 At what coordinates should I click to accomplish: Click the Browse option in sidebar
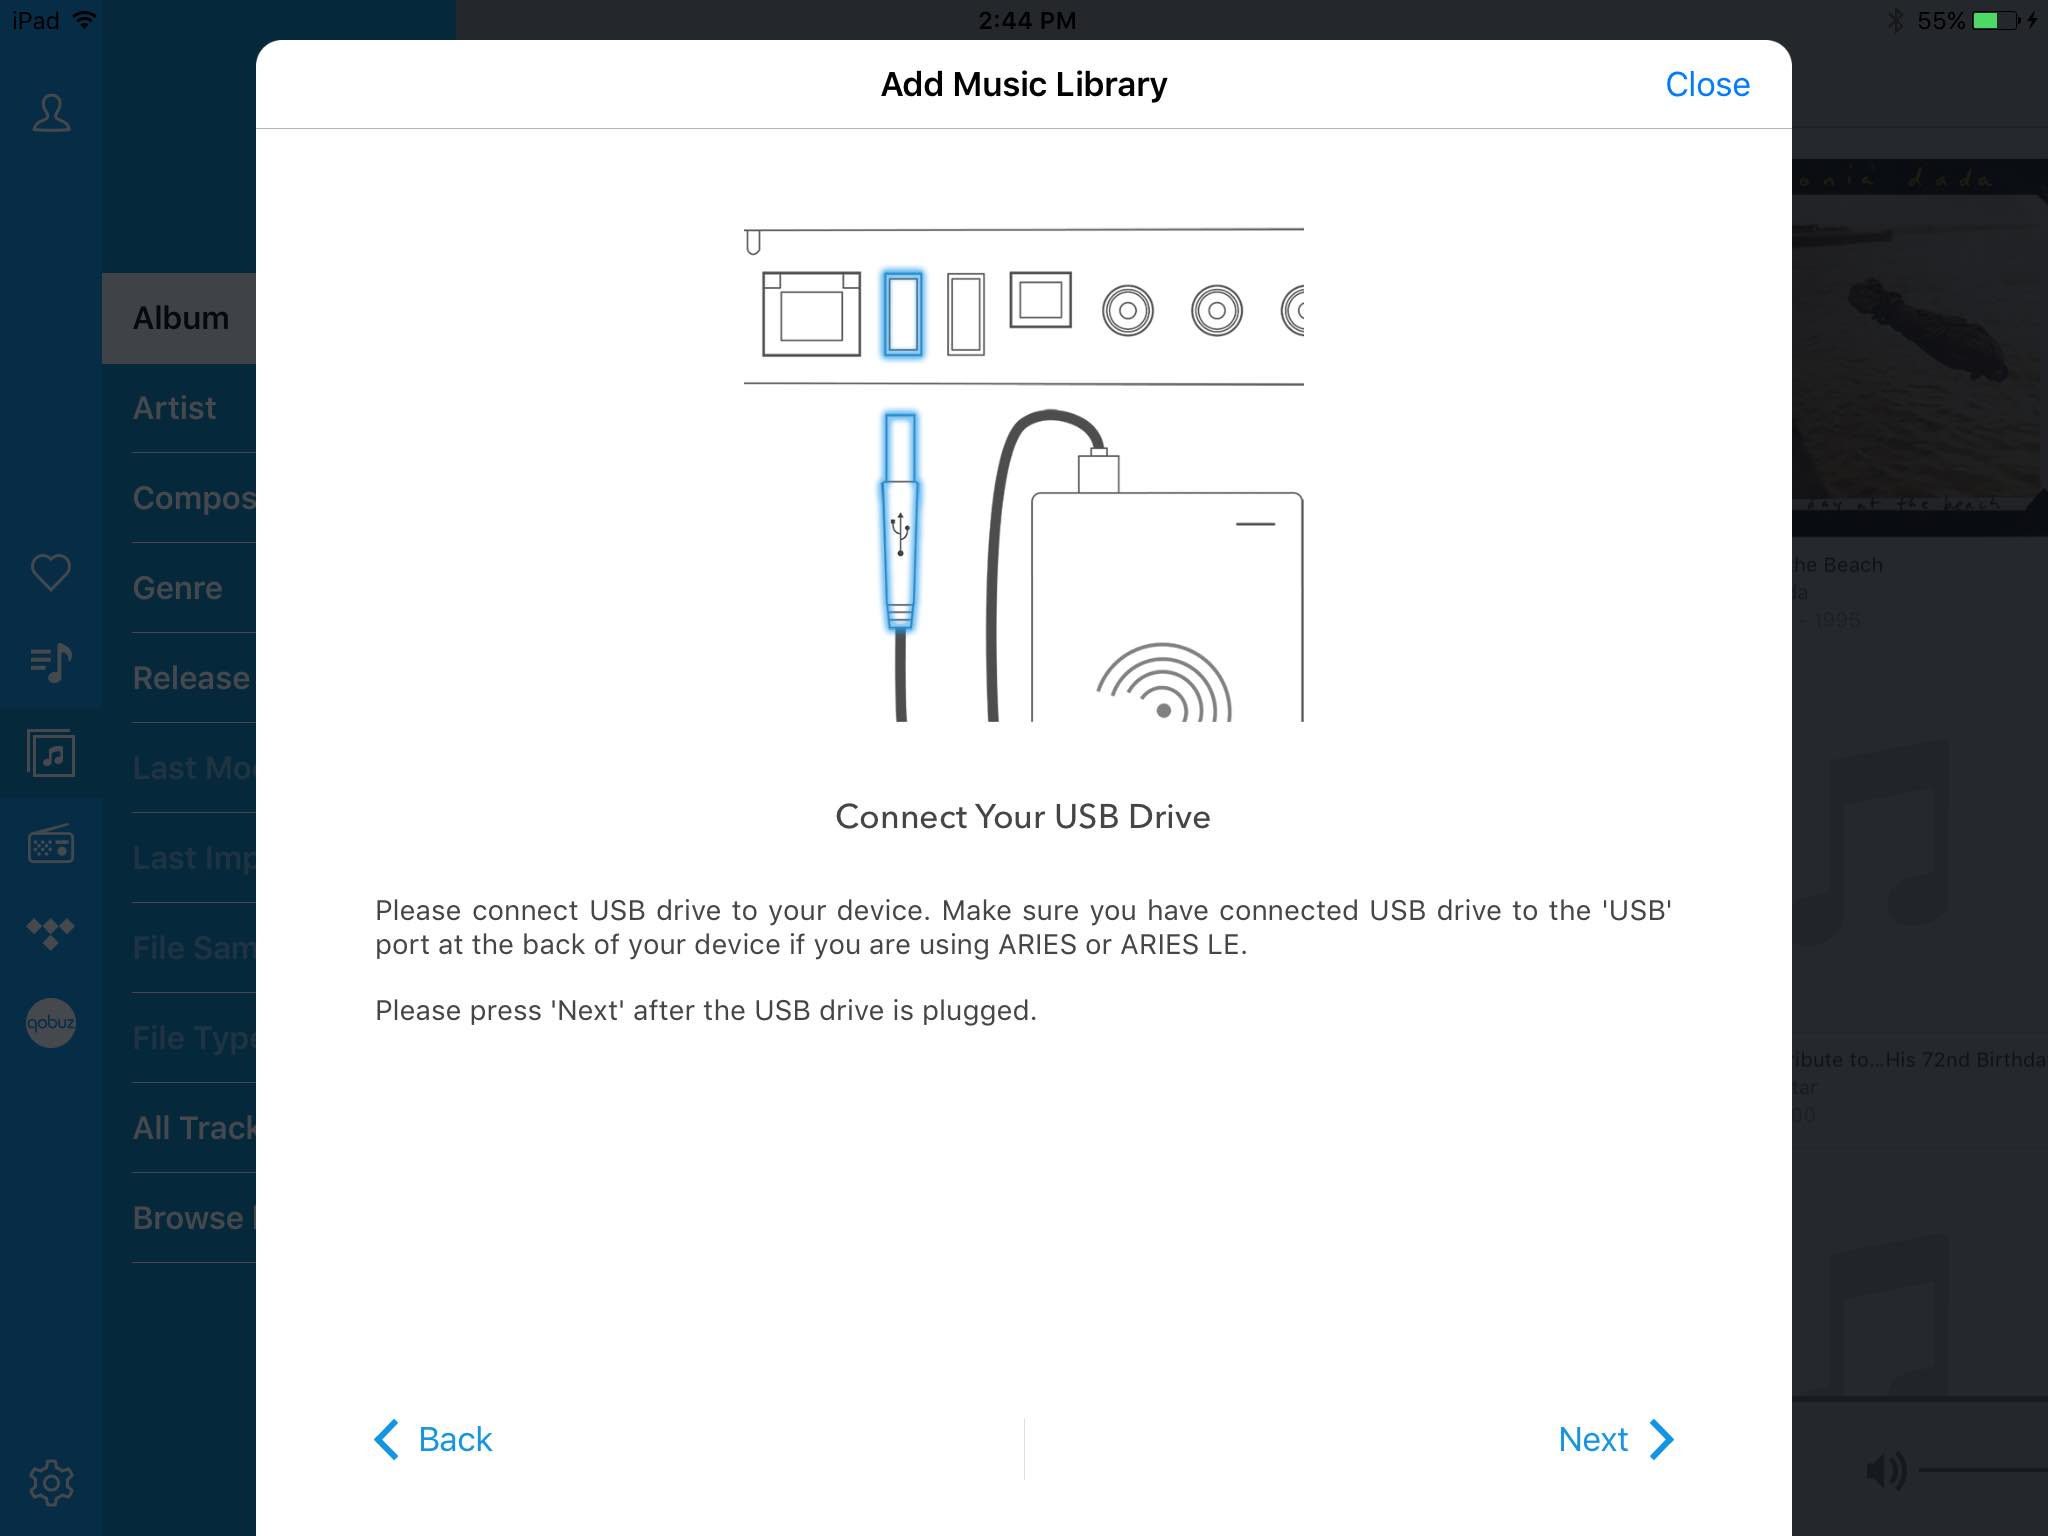(x=189, y=1217)
